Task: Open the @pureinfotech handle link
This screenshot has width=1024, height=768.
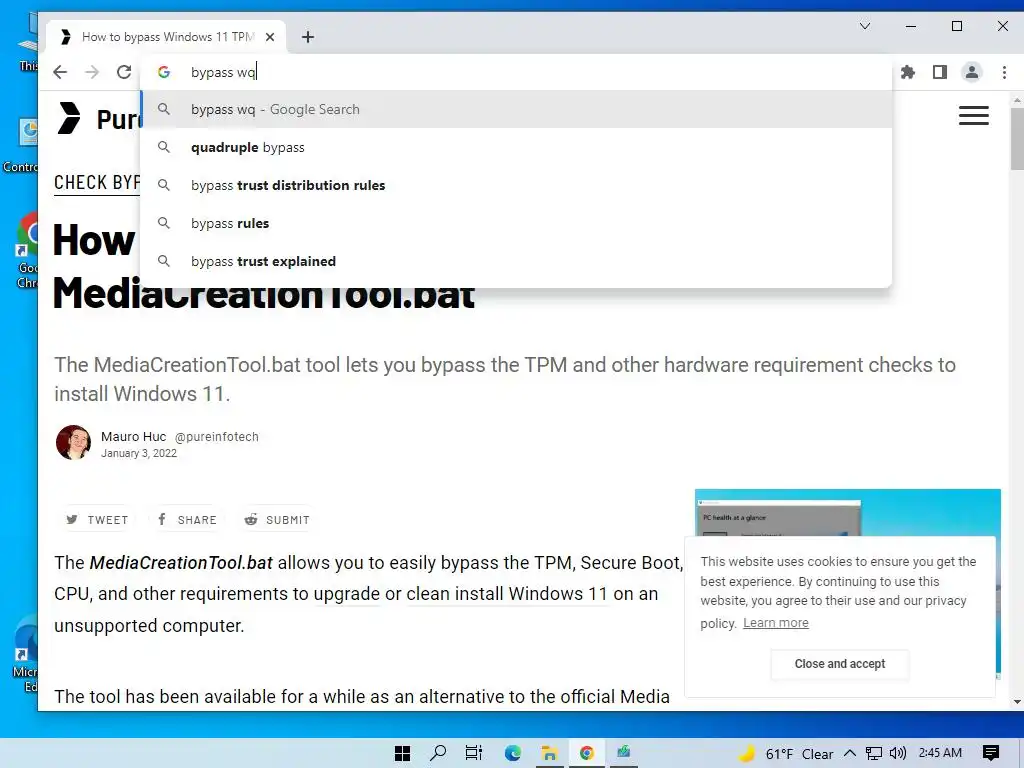Action: [217, 436]
